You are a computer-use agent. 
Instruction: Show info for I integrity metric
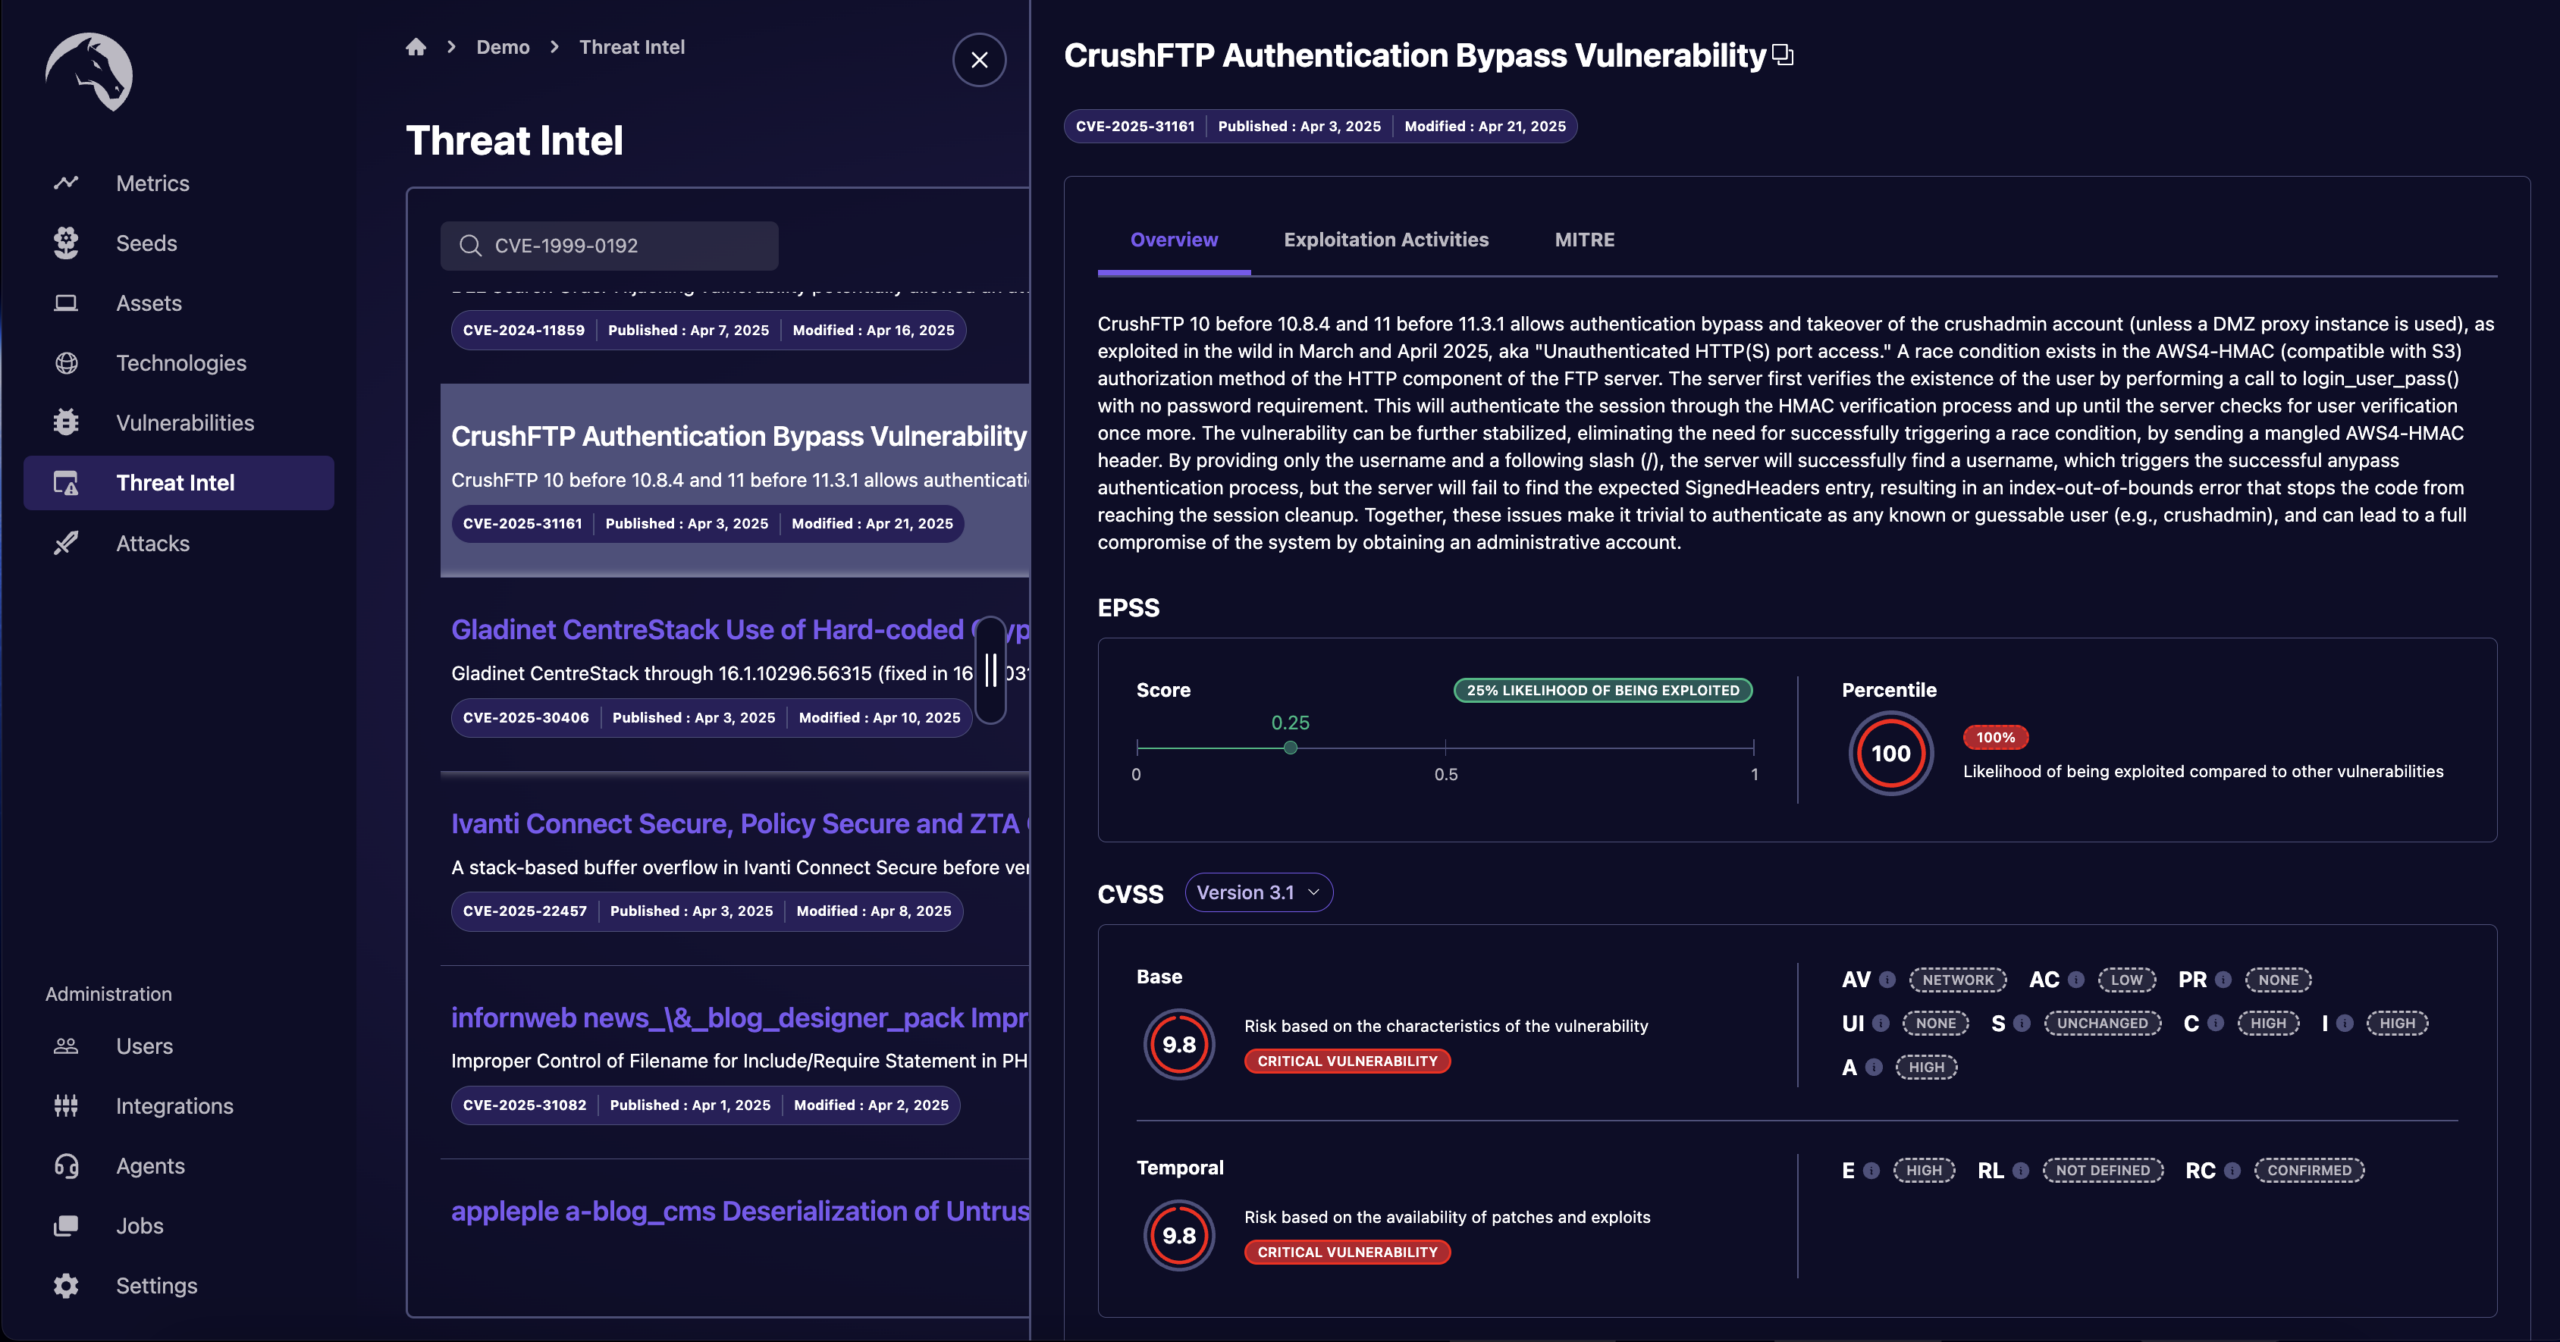click(2345, 1023)
